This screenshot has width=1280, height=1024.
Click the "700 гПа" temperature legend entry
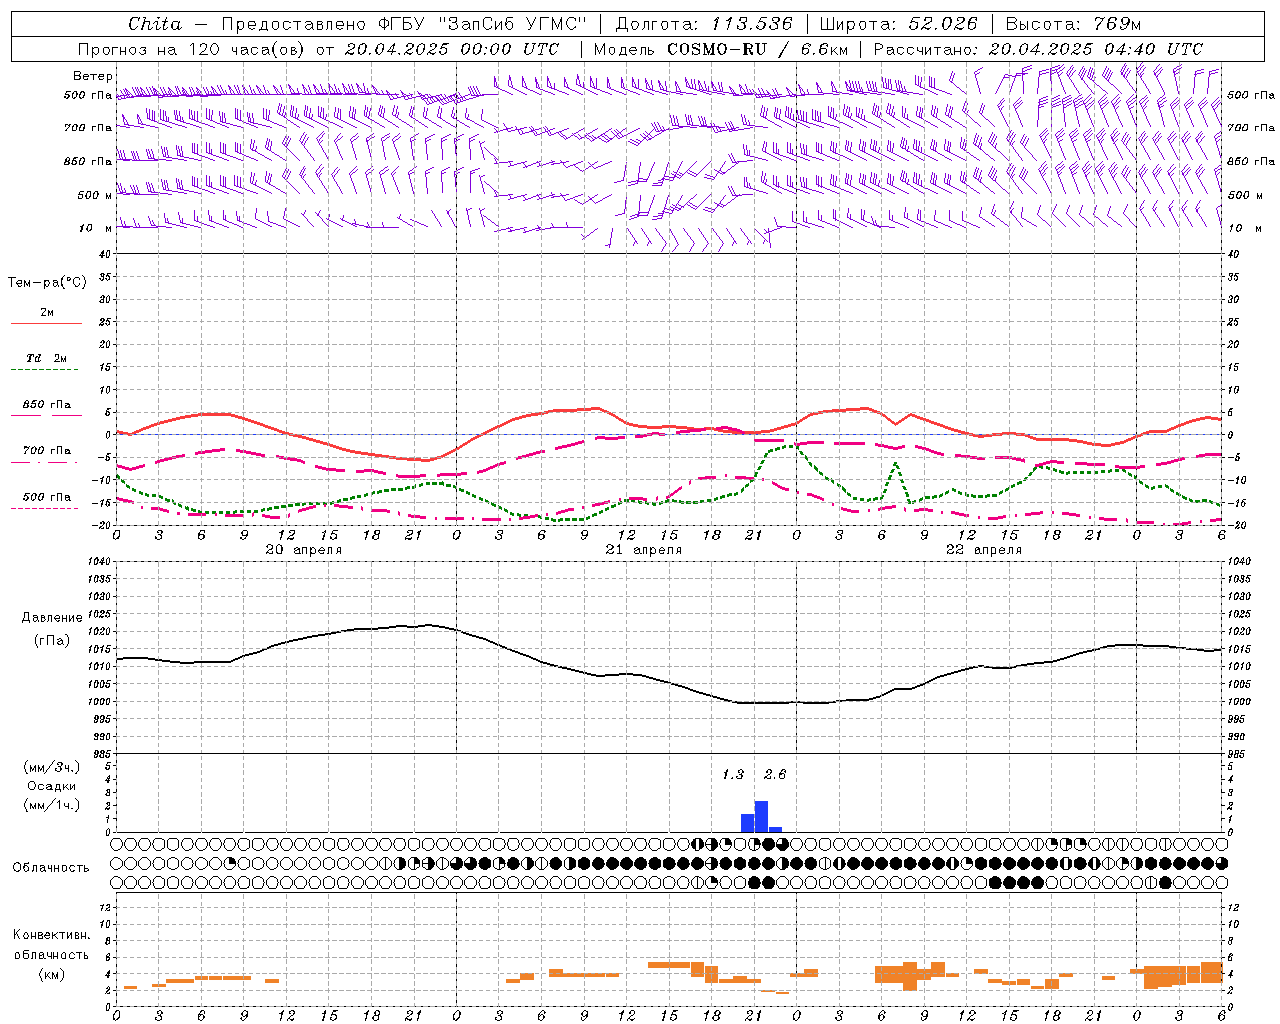point(47,451)
